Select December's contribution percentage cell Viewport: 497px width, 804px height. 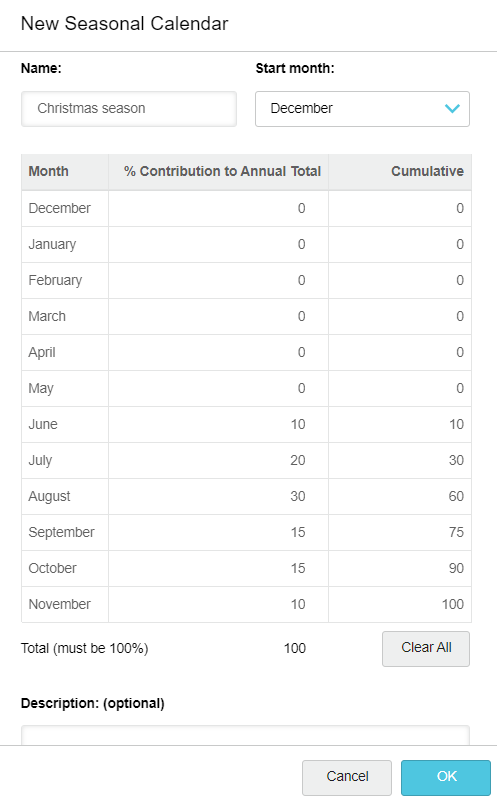point(218,209)
